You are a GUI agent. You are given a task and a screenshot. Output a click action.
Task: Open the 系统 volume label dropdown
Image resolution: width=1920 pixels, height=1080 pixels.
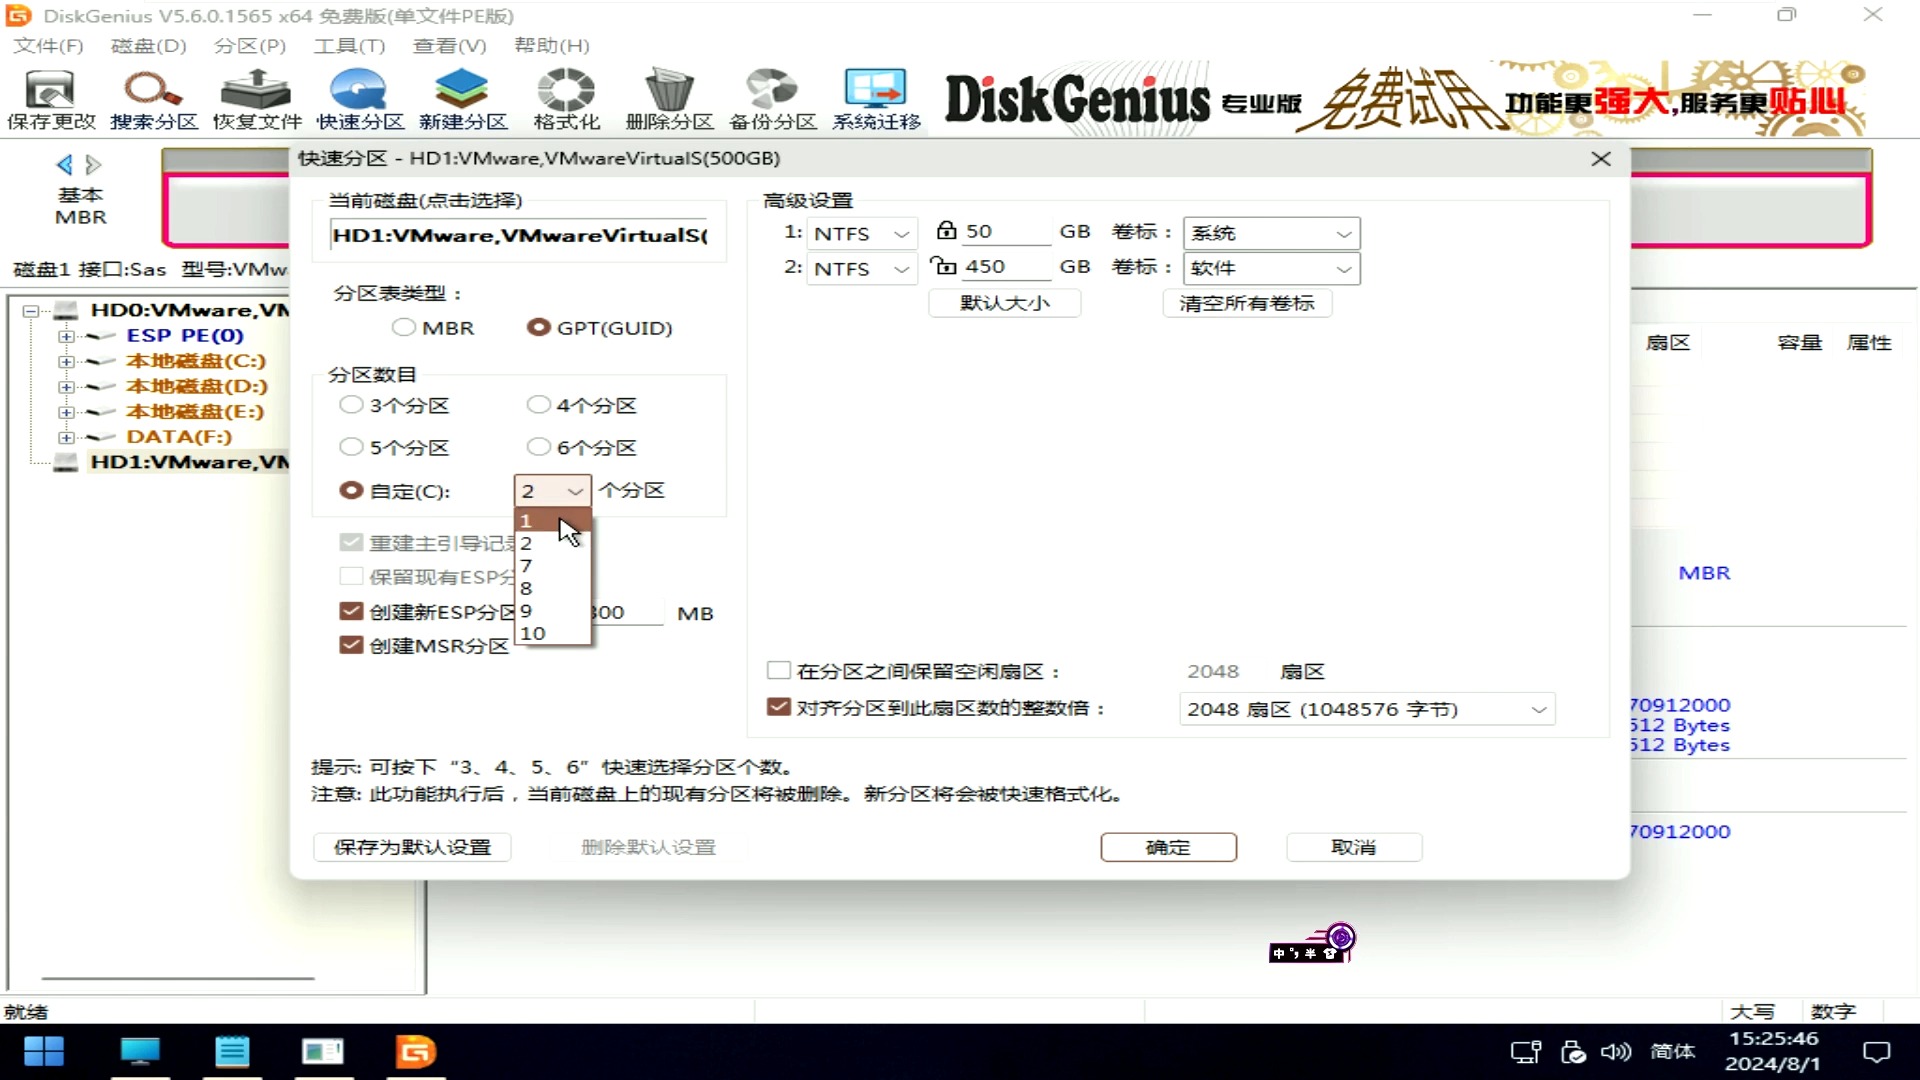point(1271,233)
